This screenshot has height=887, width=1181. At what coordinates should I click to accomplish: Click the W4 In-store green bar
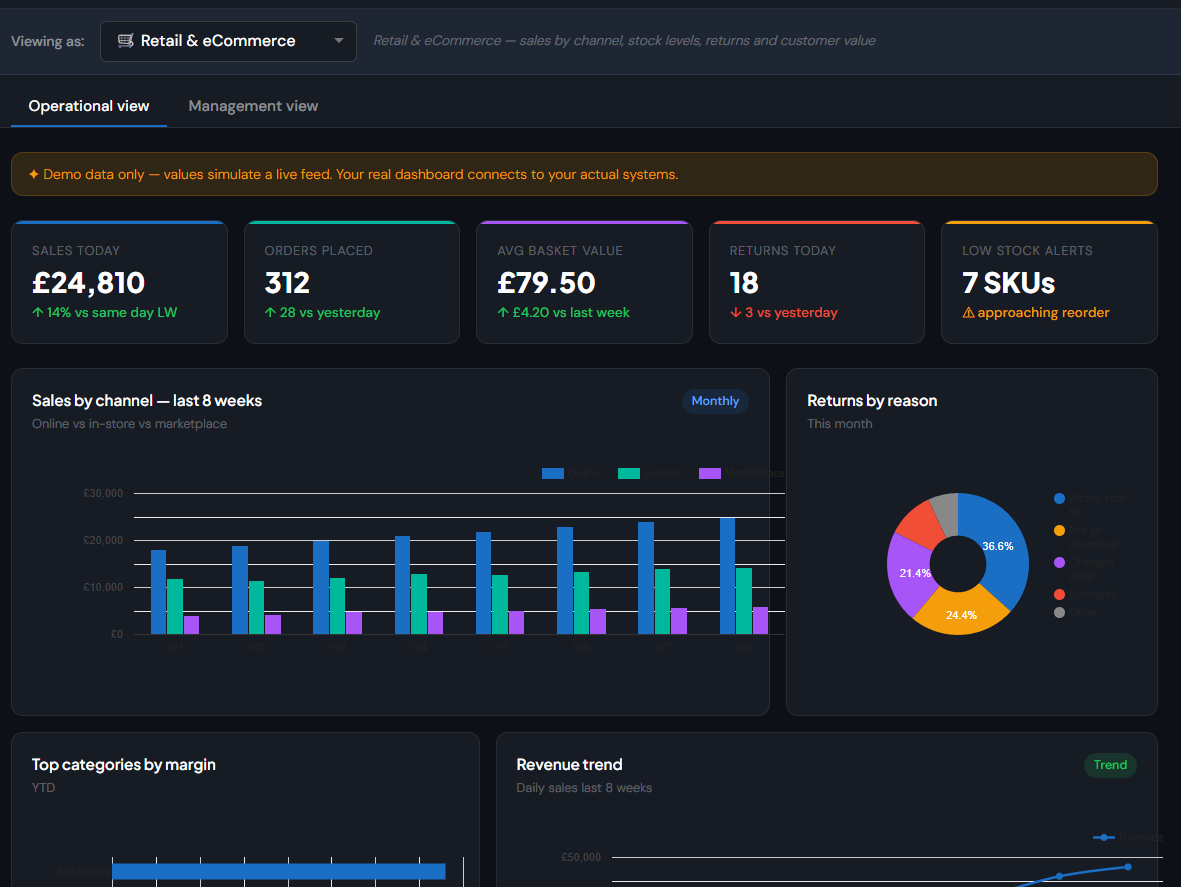pyautogui.click(x=419, y=604)
